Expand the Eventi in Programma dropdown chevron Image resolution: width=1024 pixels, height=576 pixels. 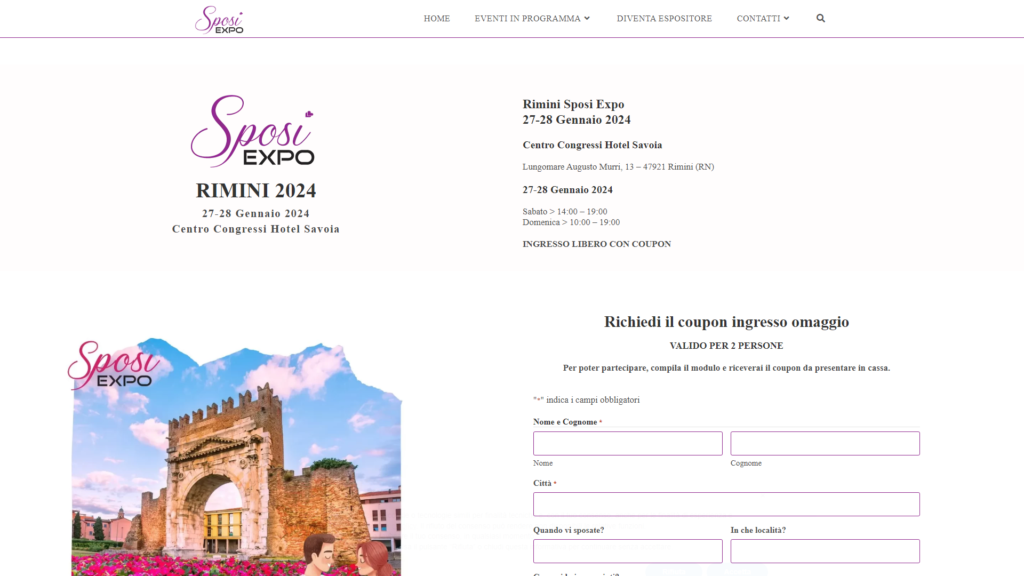click(x=586, y=18)
